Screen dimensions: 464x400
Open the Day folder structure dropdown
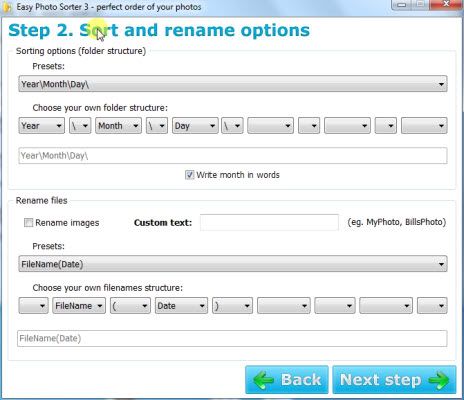coord(195,126)
